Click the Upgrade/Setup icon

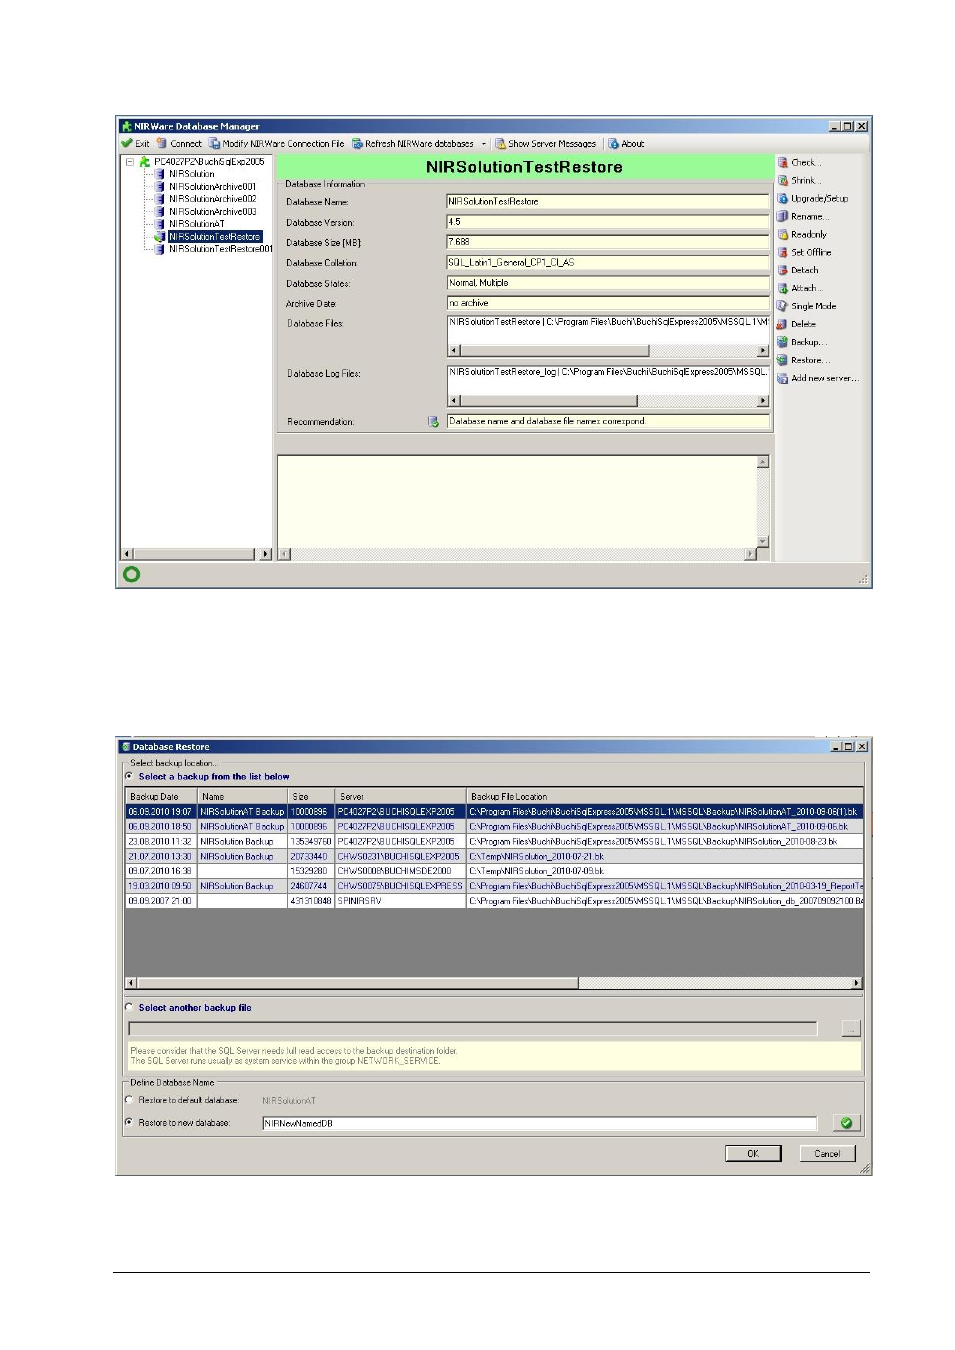(783, 198)
